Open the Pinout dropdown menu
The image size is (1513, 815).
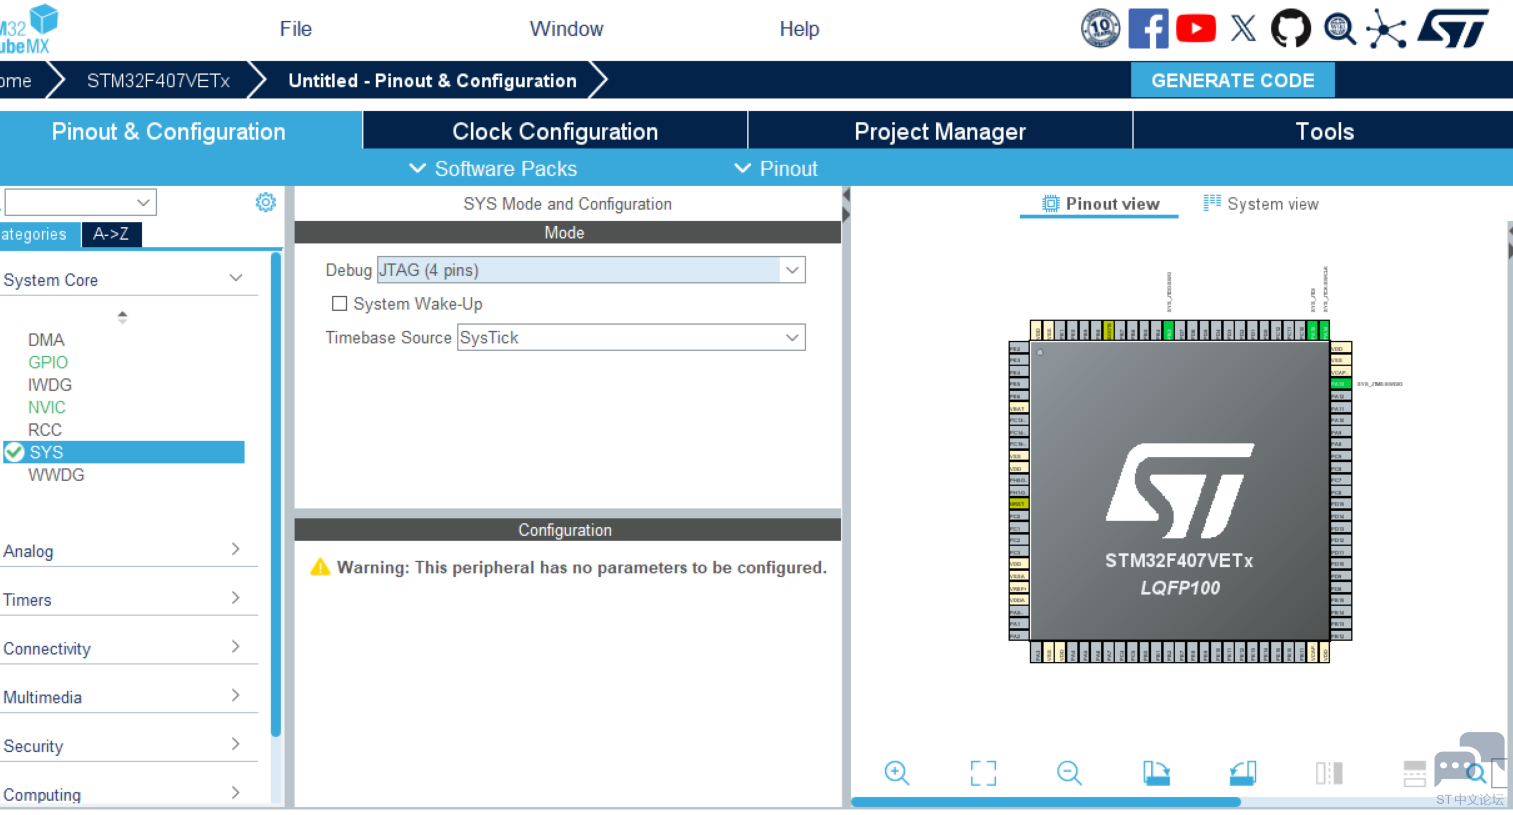pyautogui.click(x=776, y=169)
